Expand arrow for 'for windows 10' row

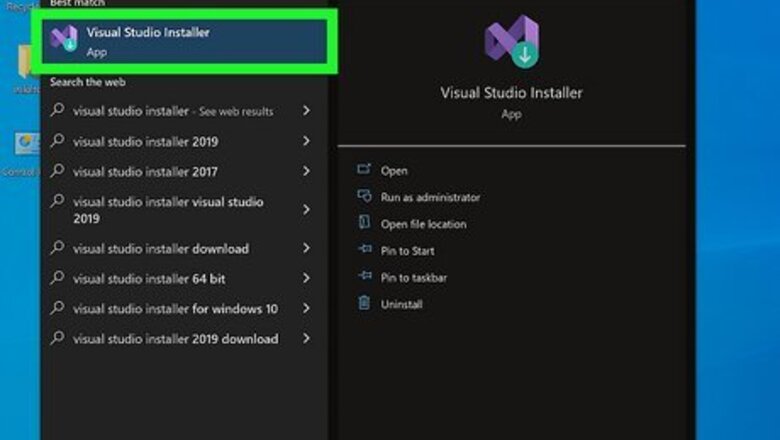coord(306,308)
